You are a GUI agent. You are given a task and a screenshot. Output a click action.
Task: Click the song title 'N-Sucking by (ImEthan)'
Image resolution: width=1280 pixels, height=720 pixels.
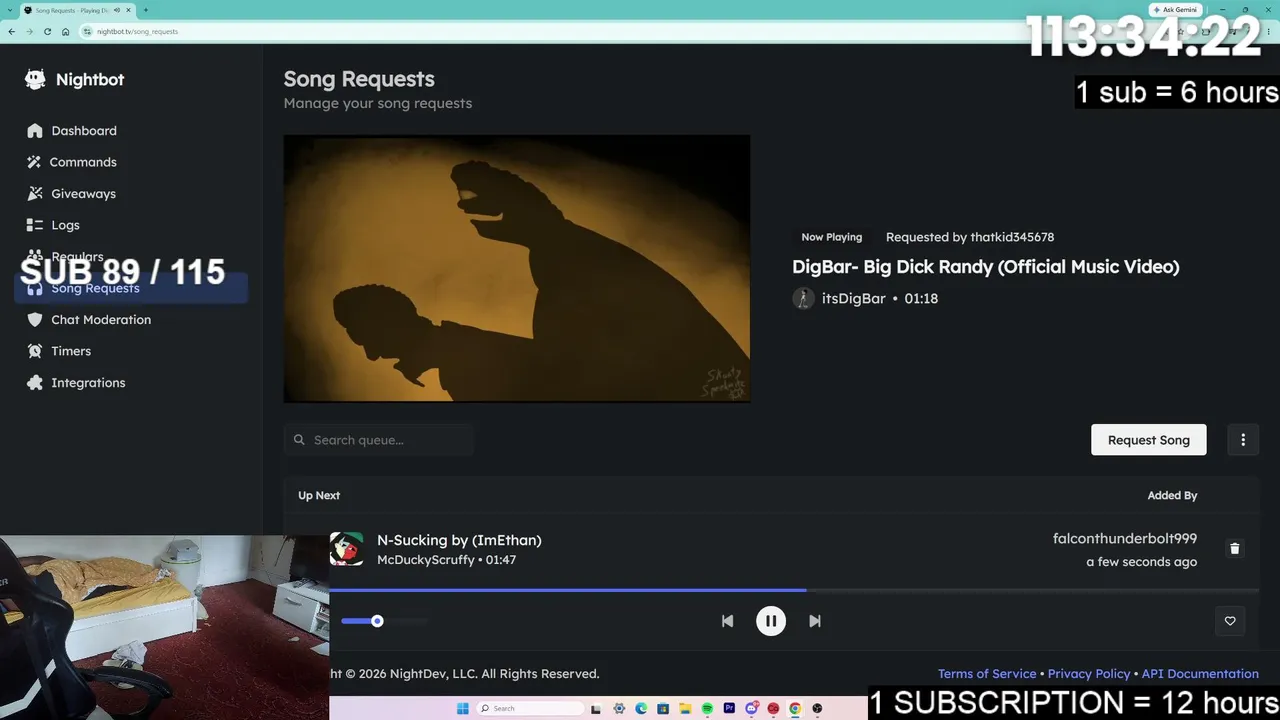[459, 540]
